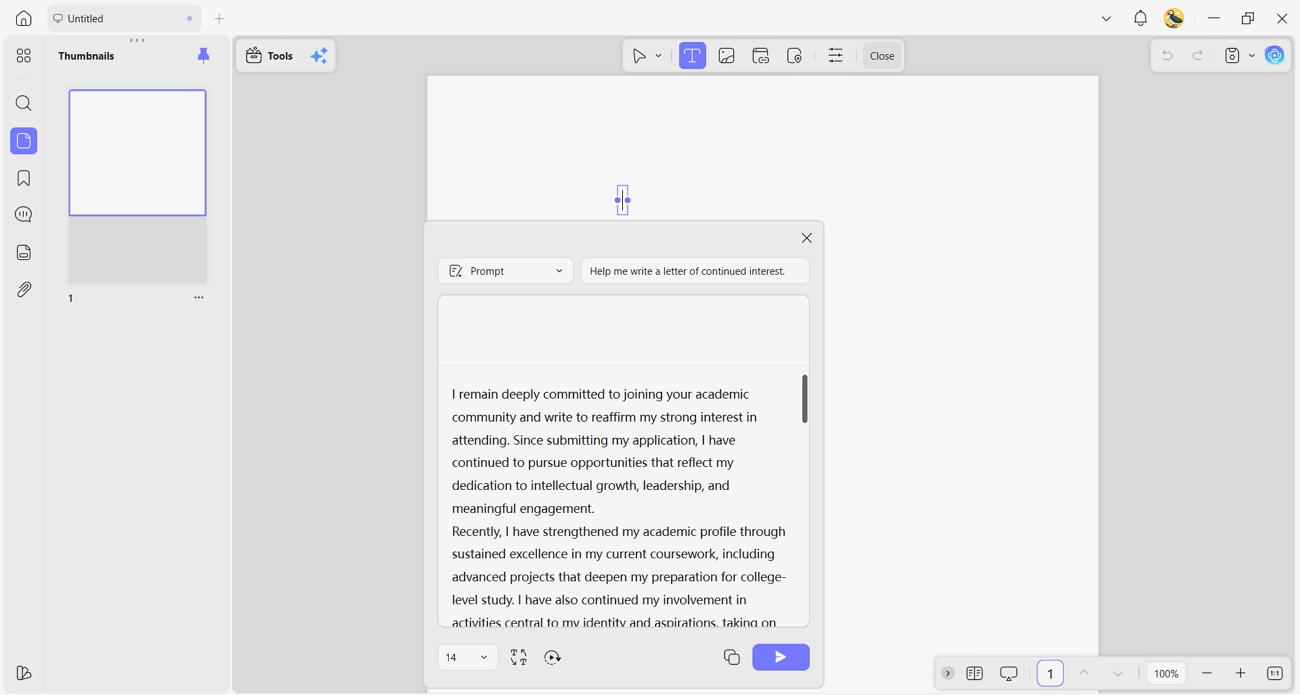The image size is (1300, 695).
Task: Click the regenerate response icon
Action: click(x=553, y=657)
